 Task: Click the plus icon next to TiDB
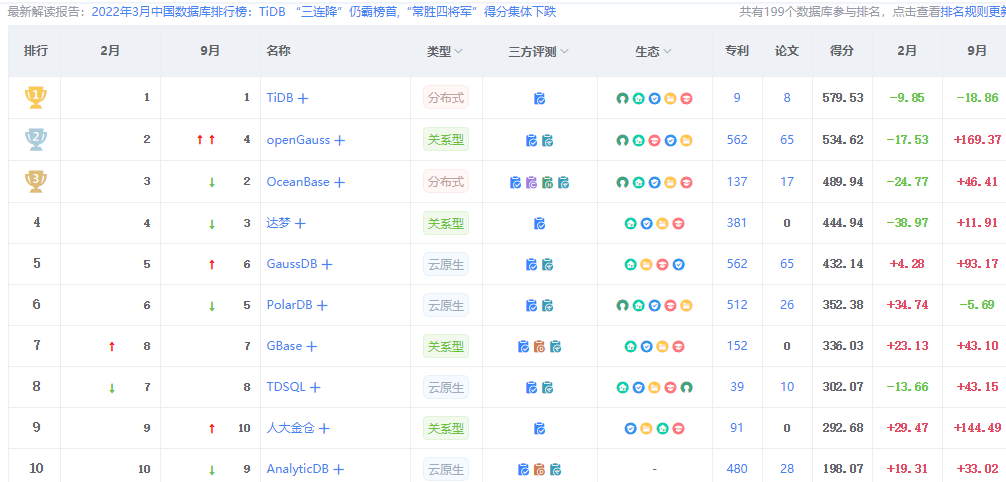click(x=303, y=99)
